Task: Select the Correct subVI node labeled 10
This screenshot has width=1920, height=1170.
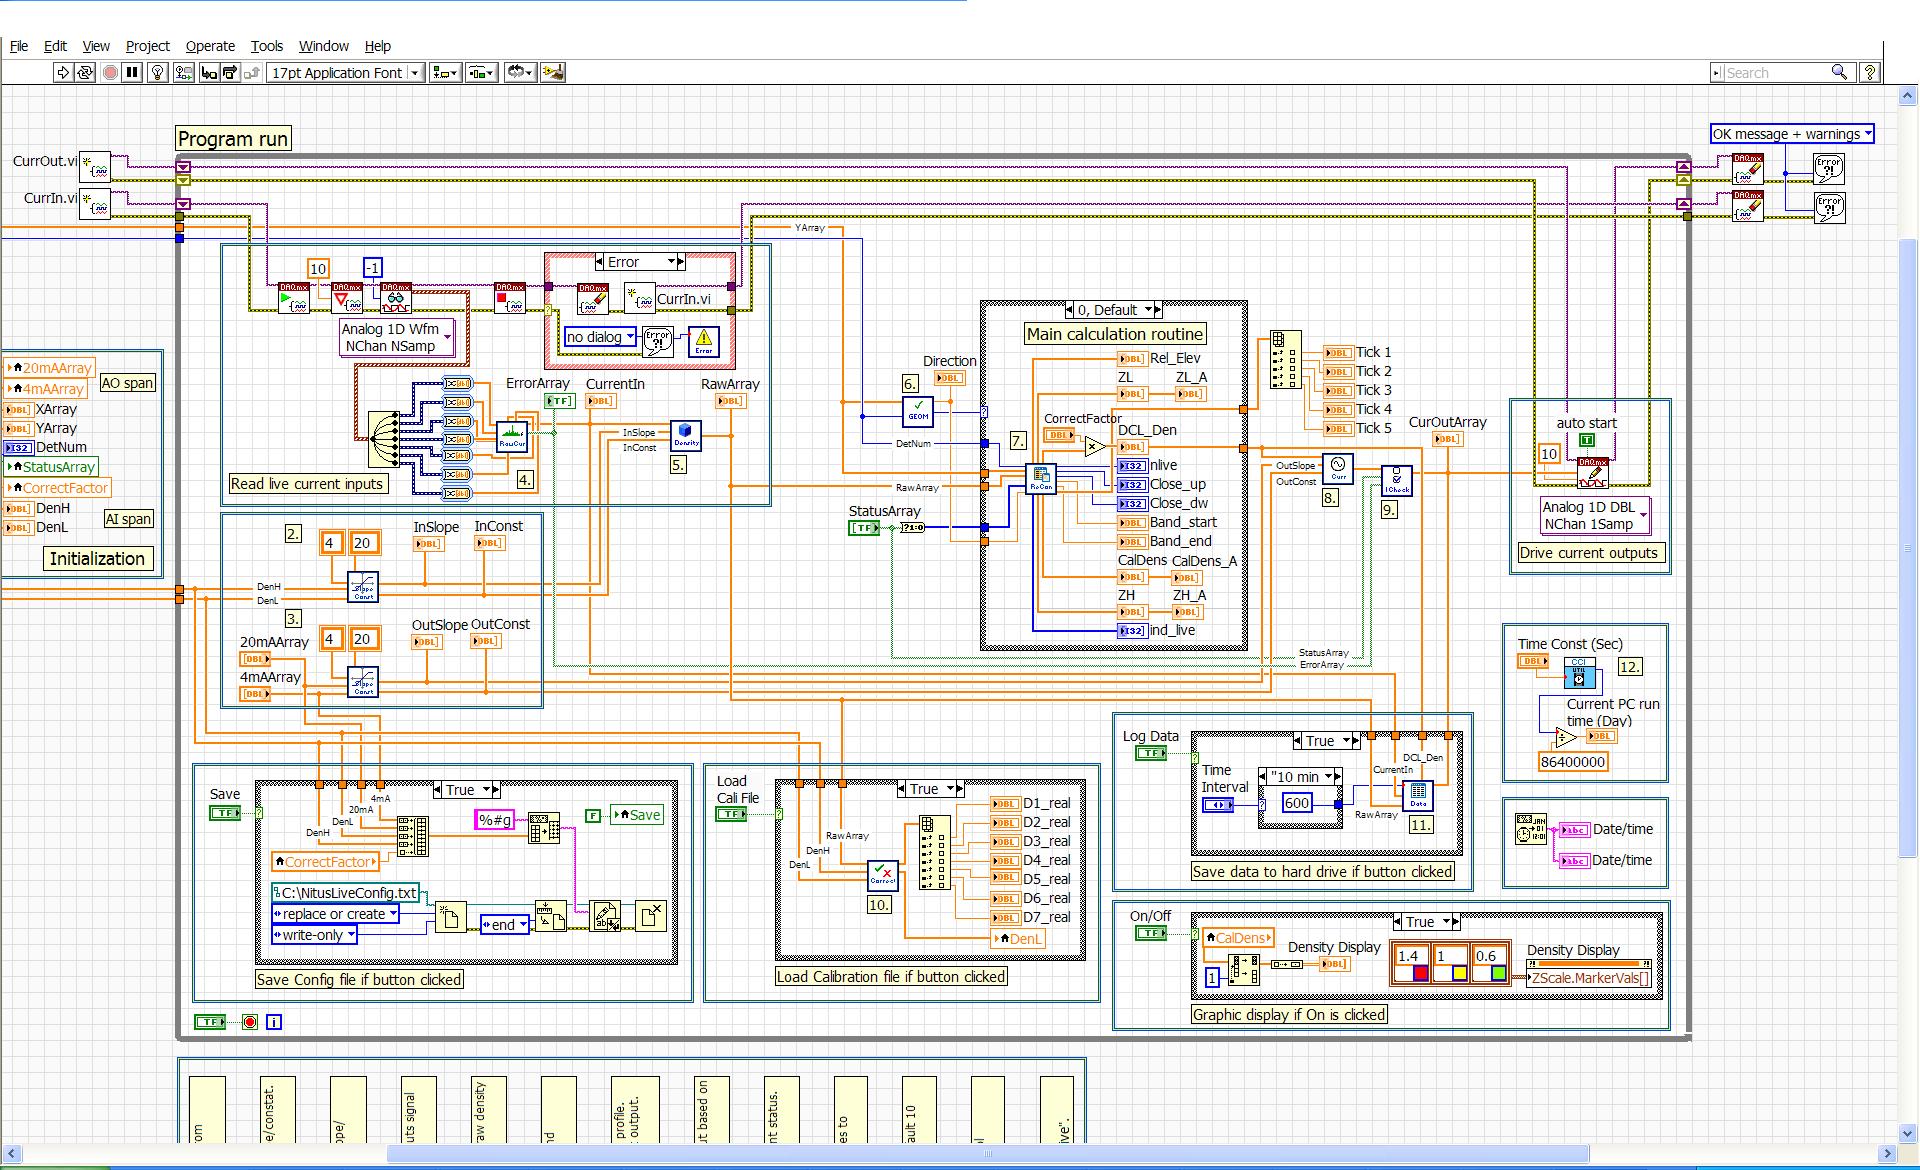Action: tap(883, 875)
